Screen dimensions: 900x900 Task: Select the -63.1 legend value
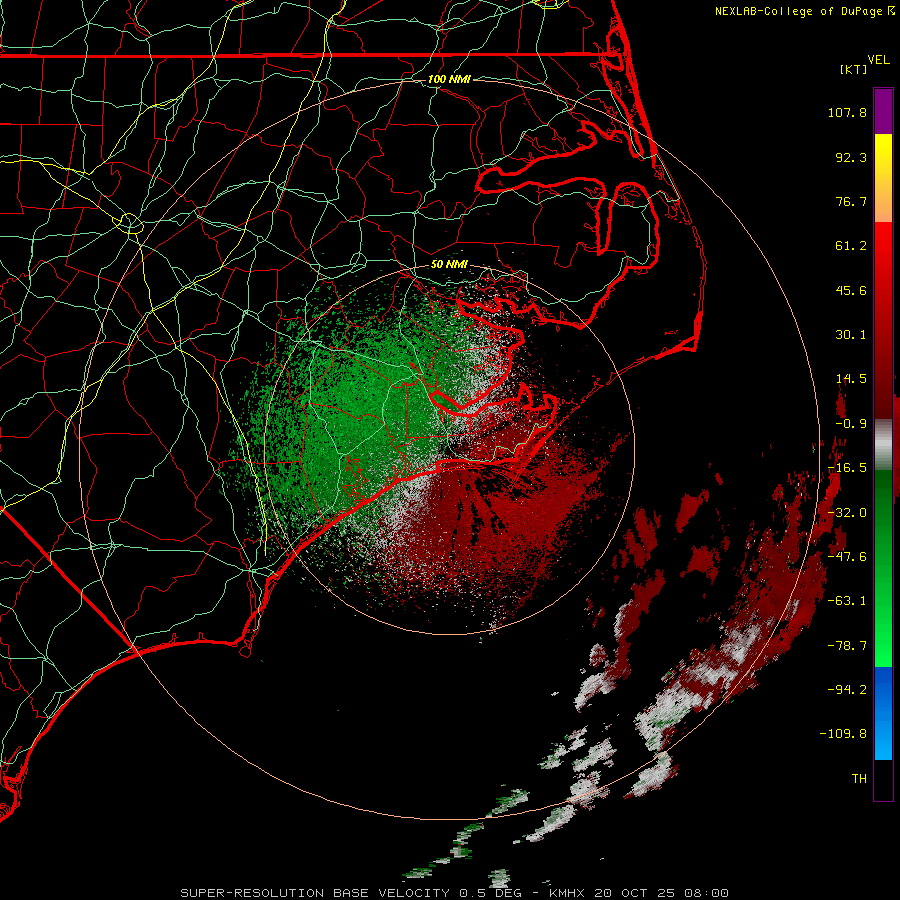pos(847,601)
